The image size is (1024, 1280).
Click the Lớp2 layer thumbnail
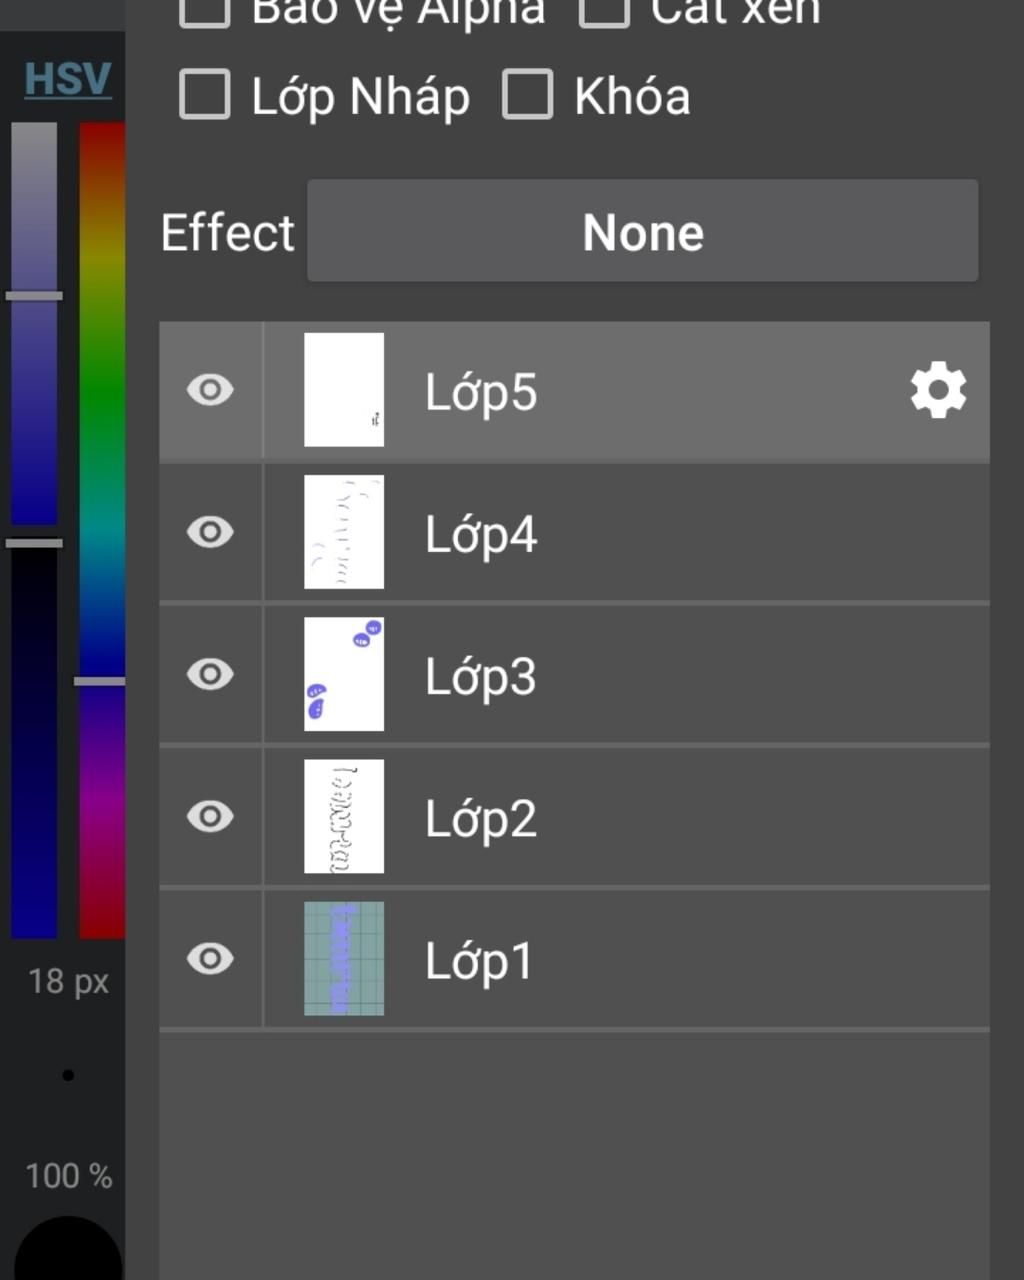pos(344,816)
